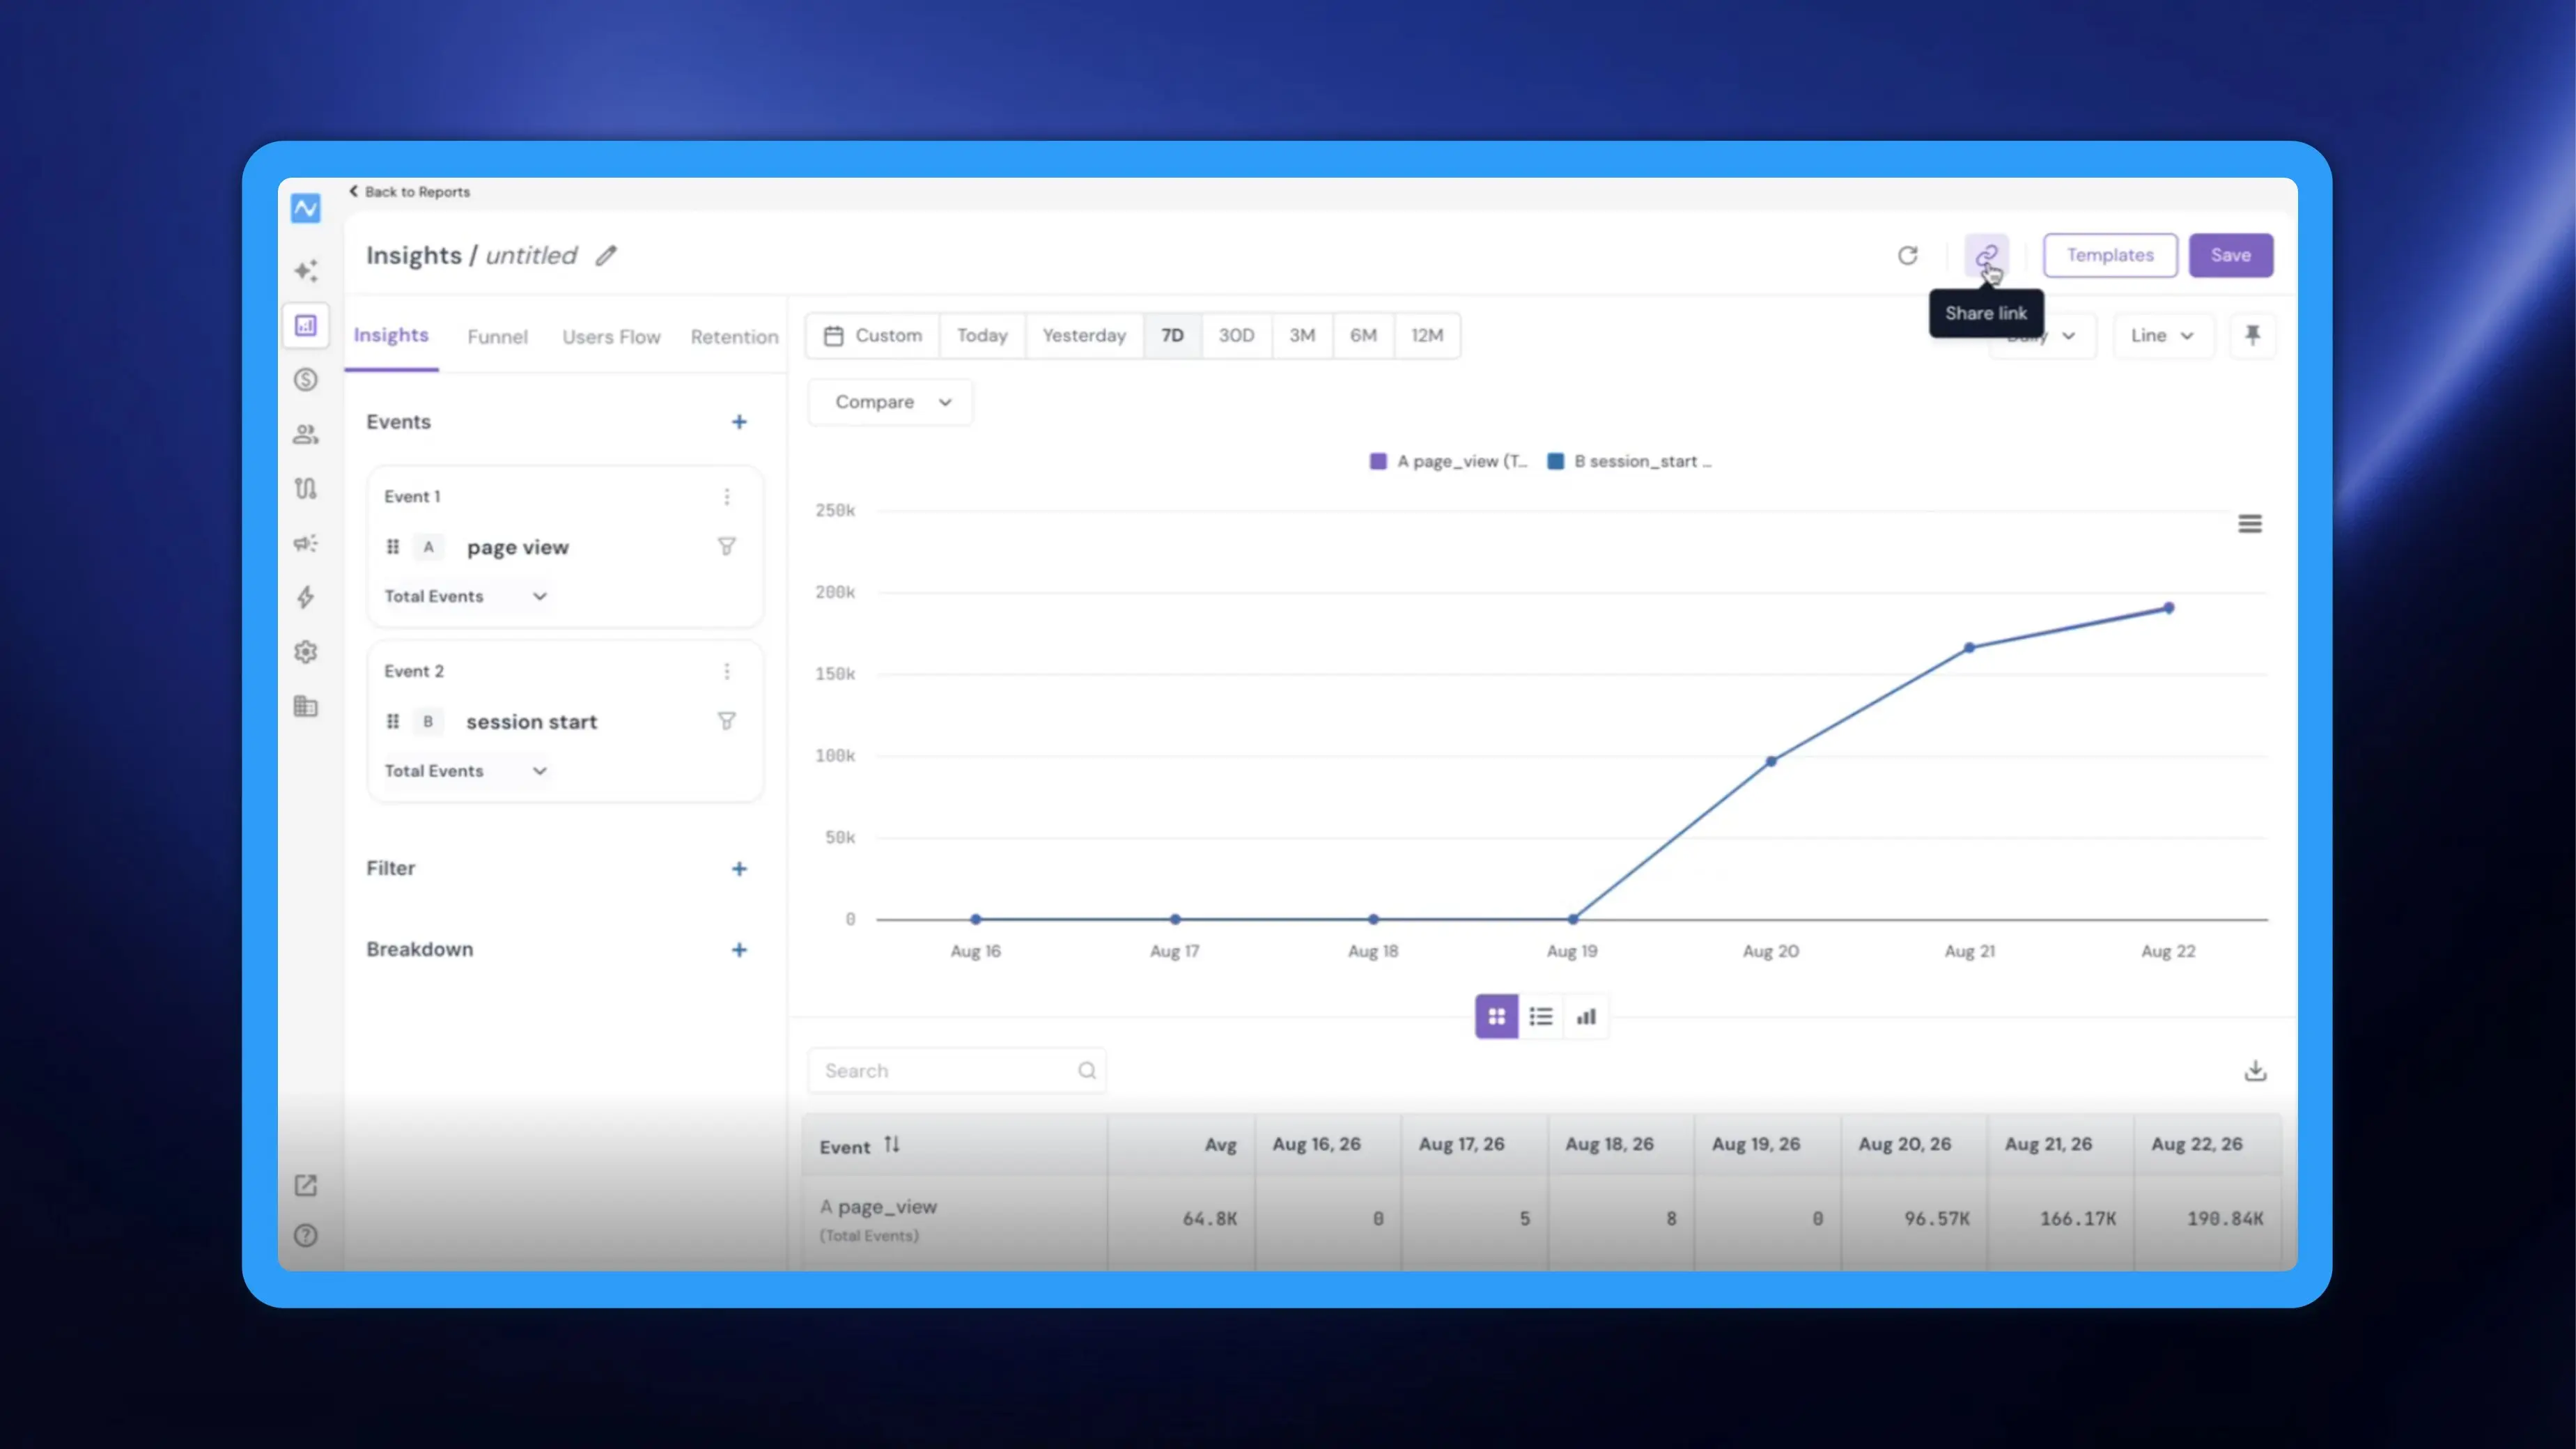2576x1449 pixels.
Task: Select the 12M date range
Action: click(x=1427, y=335)
